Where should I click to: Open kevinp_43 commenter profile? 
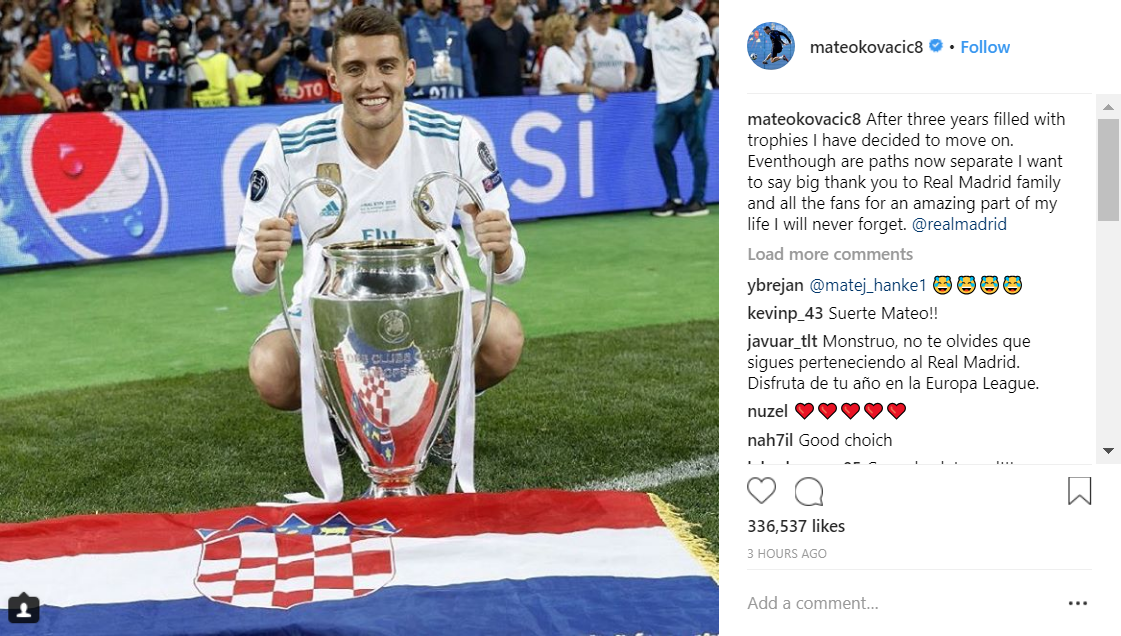point(785,313)
